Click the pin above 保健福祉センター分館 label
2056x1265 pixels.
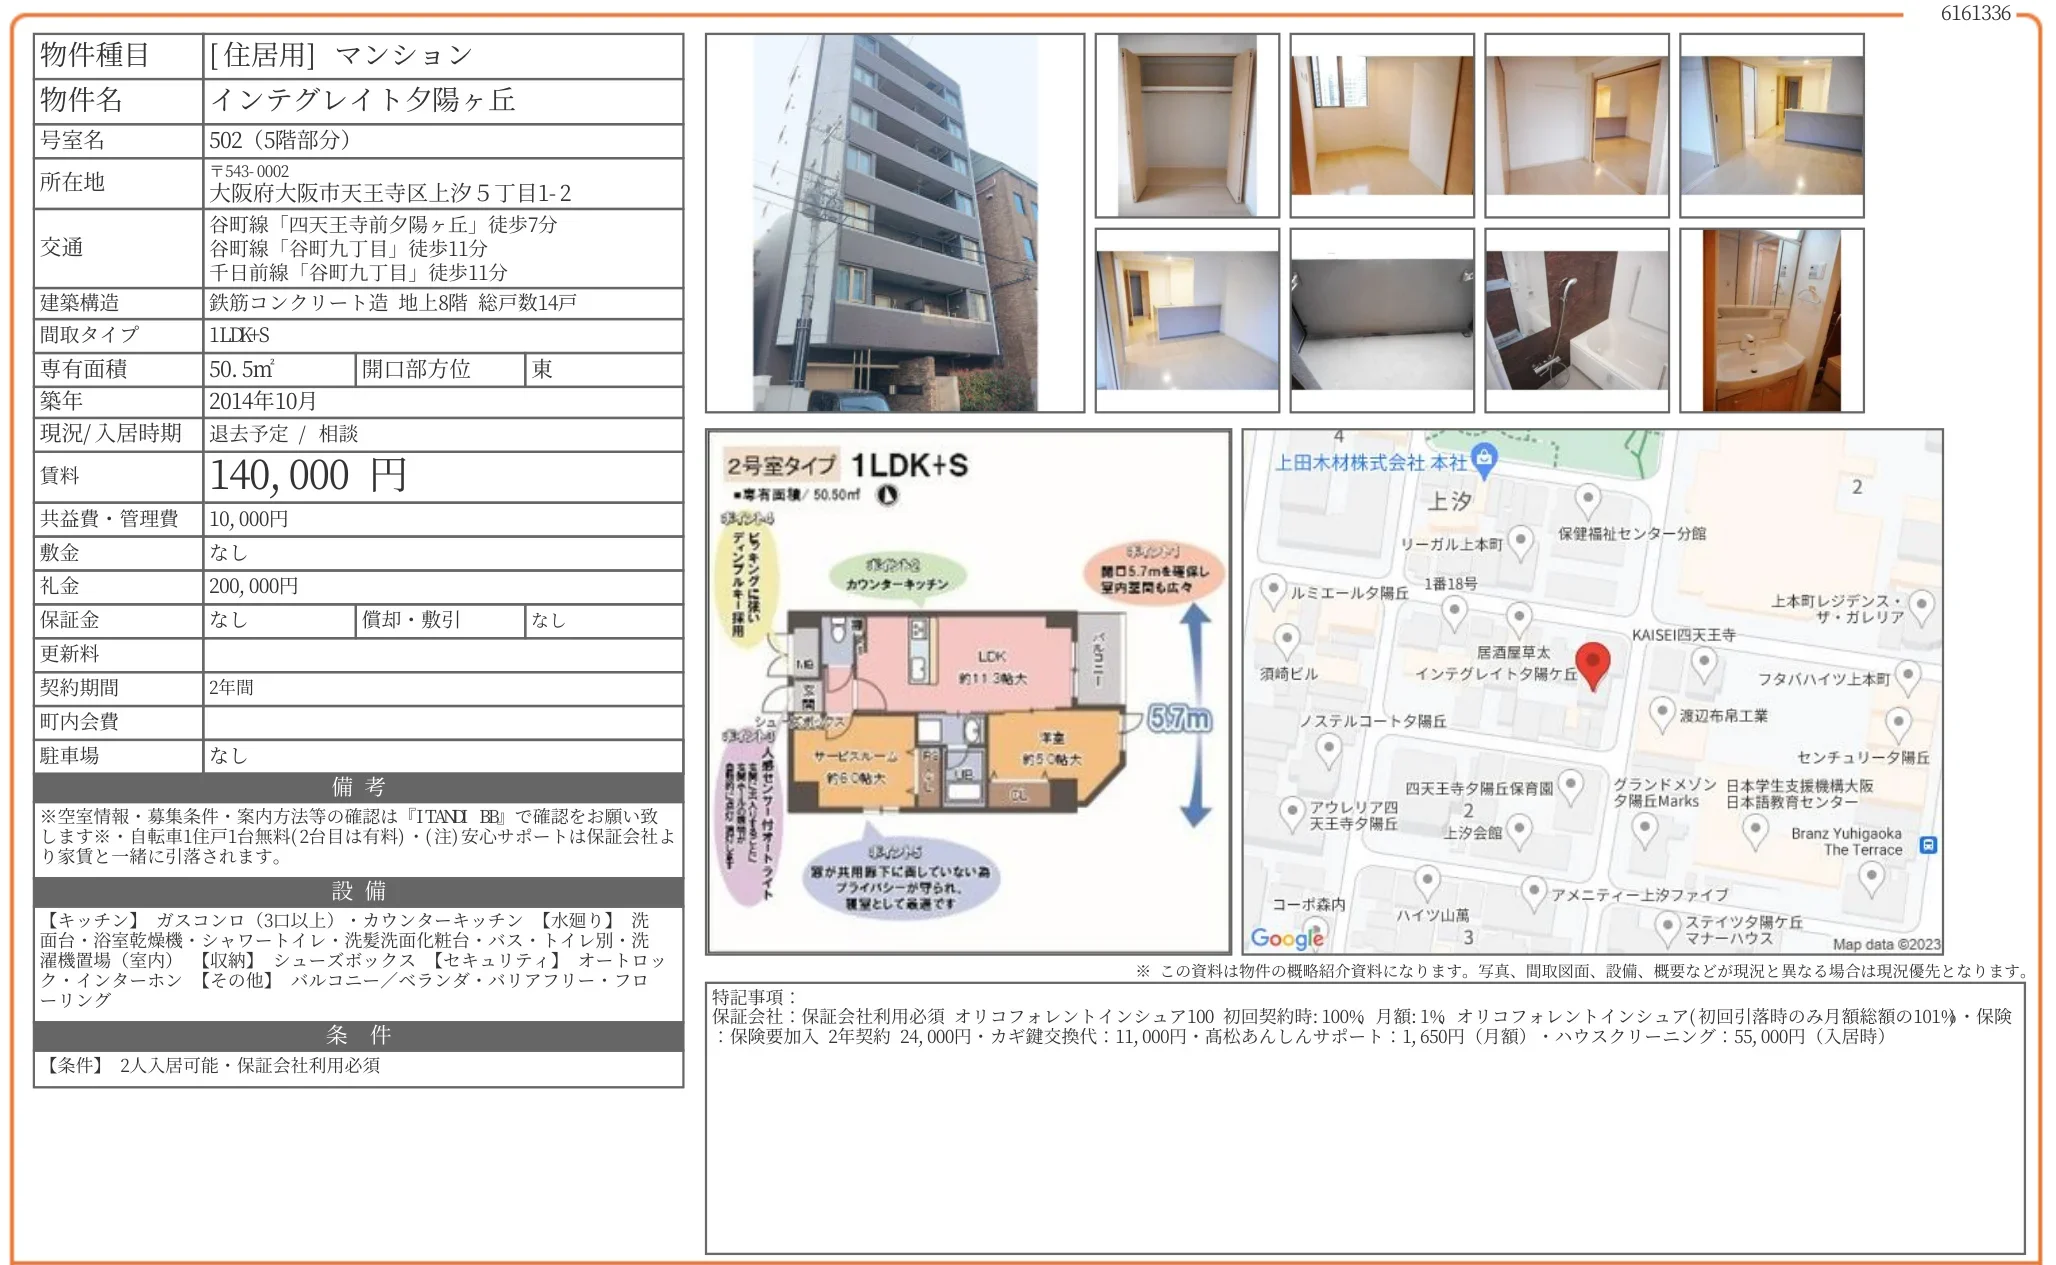pos(1587,497)
